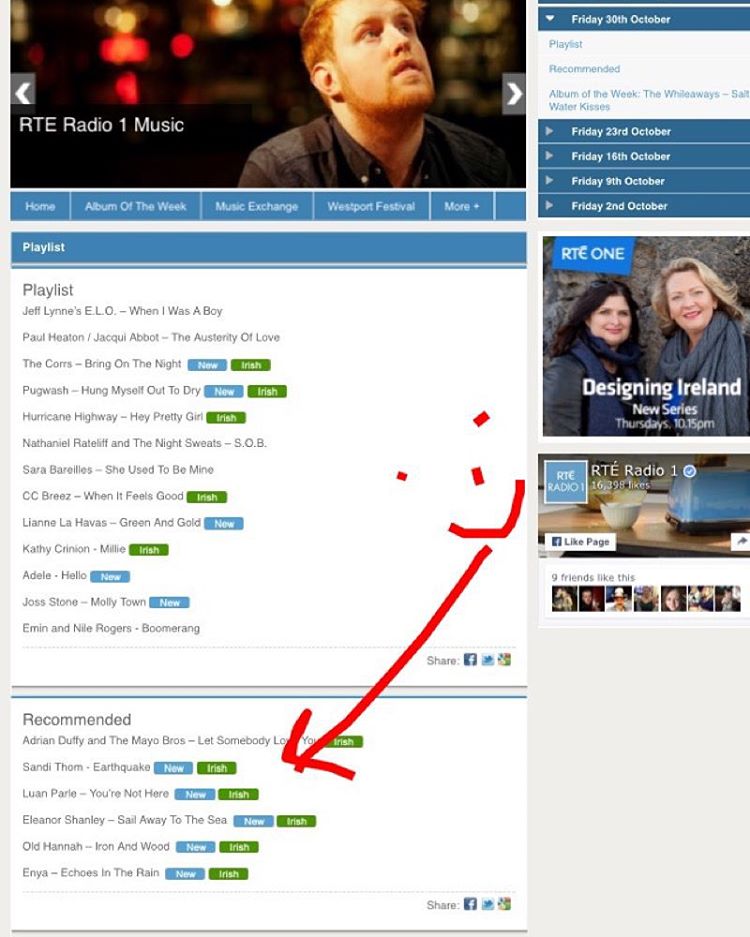Click first friend avatar in Facebook widget

[x=564, y=598]
